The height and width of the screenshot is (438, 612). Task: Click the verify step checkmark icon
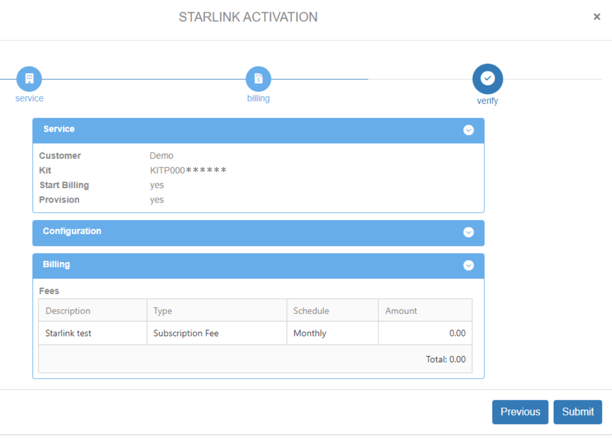click(x=487, y=78)
